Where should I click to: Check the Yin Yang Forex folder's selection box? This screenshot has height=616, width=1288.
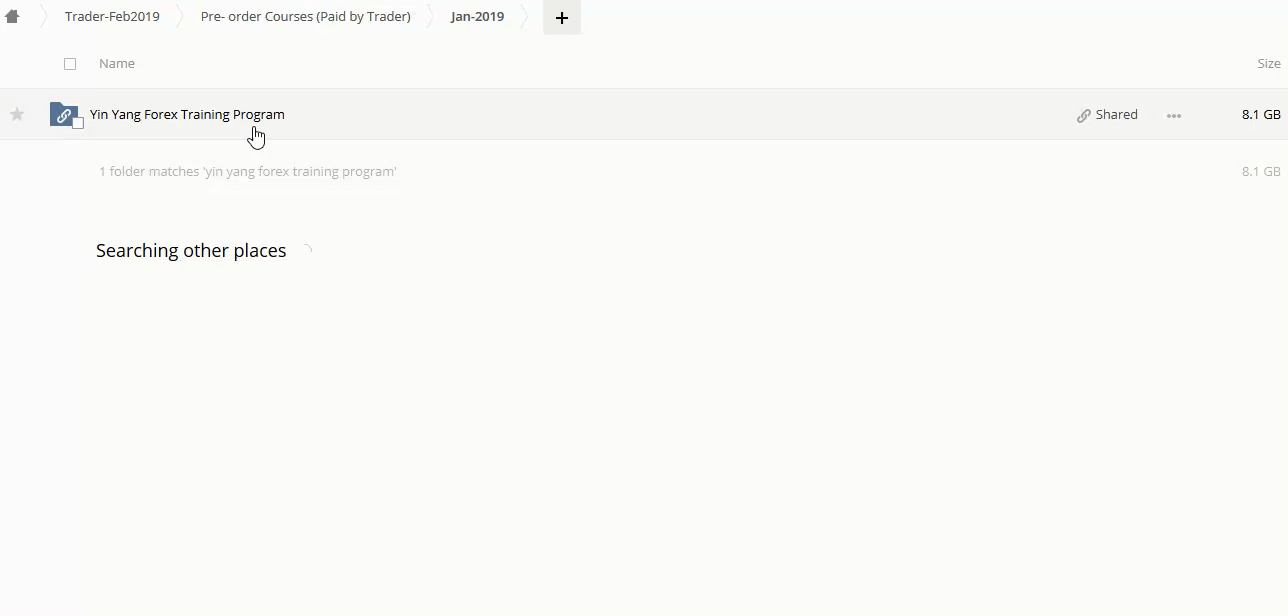[78, 123]
